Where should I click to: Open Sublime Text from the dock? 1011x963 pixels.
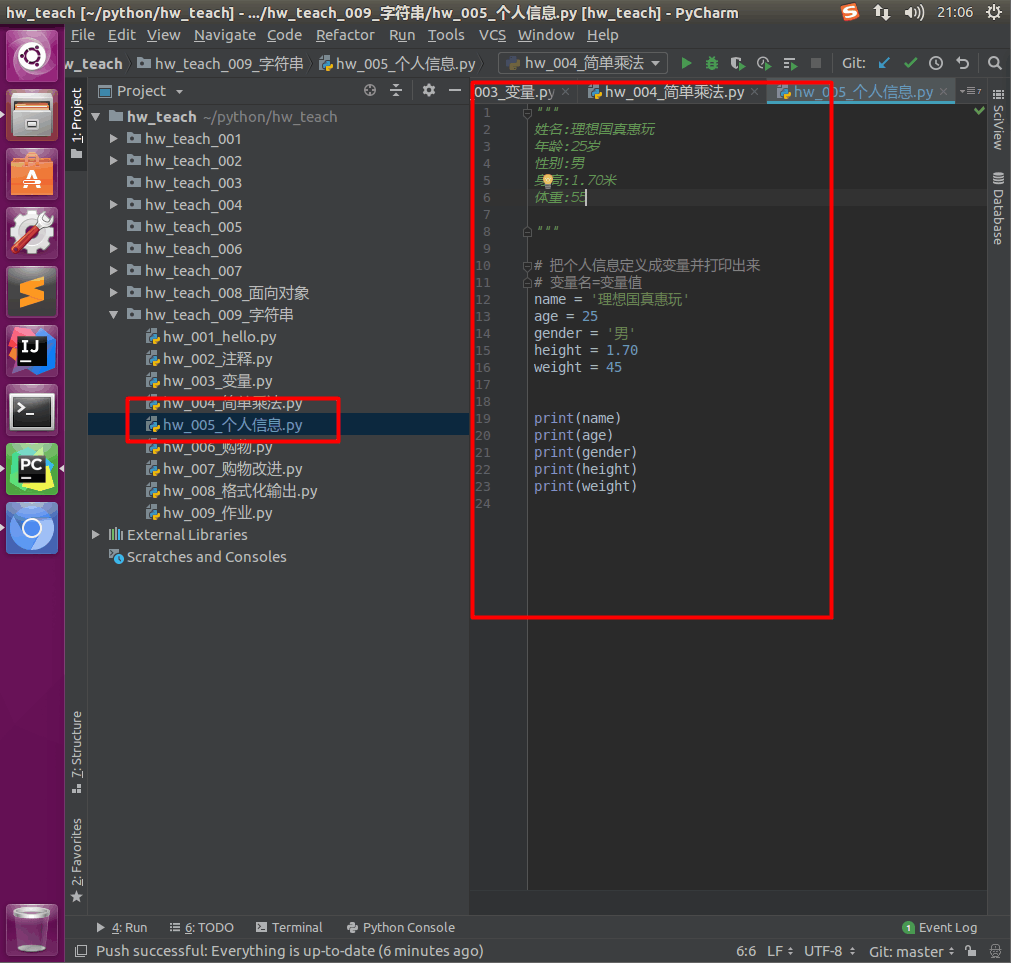coord(32,293)
